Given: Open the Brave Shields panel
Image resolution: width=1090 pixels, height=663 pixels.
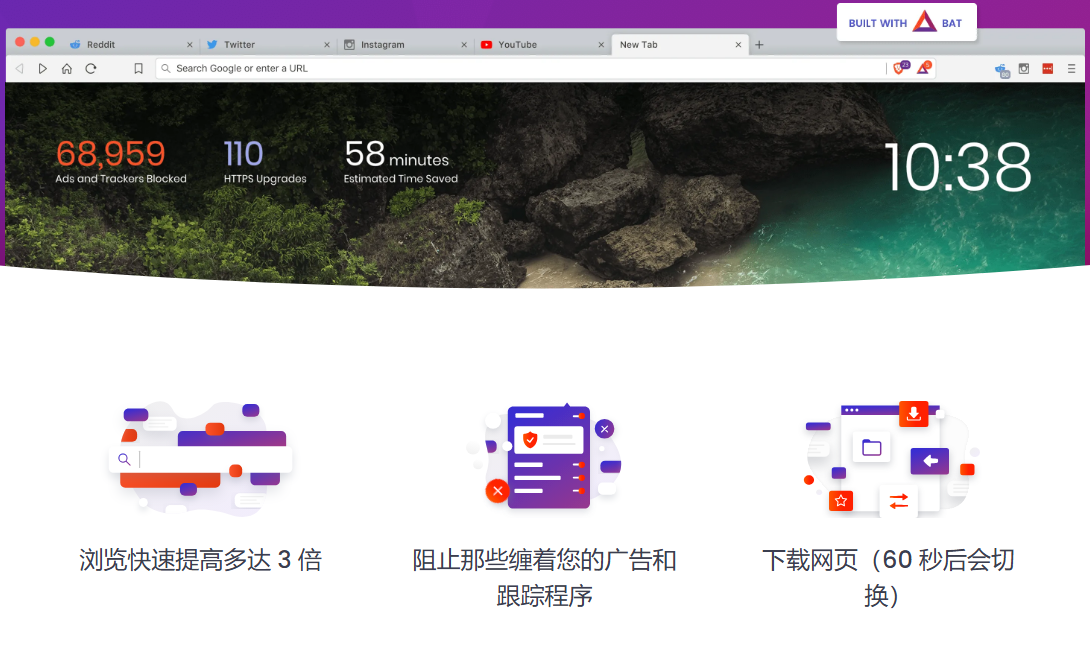Looking at the screenshot, I should click(897, 68).
